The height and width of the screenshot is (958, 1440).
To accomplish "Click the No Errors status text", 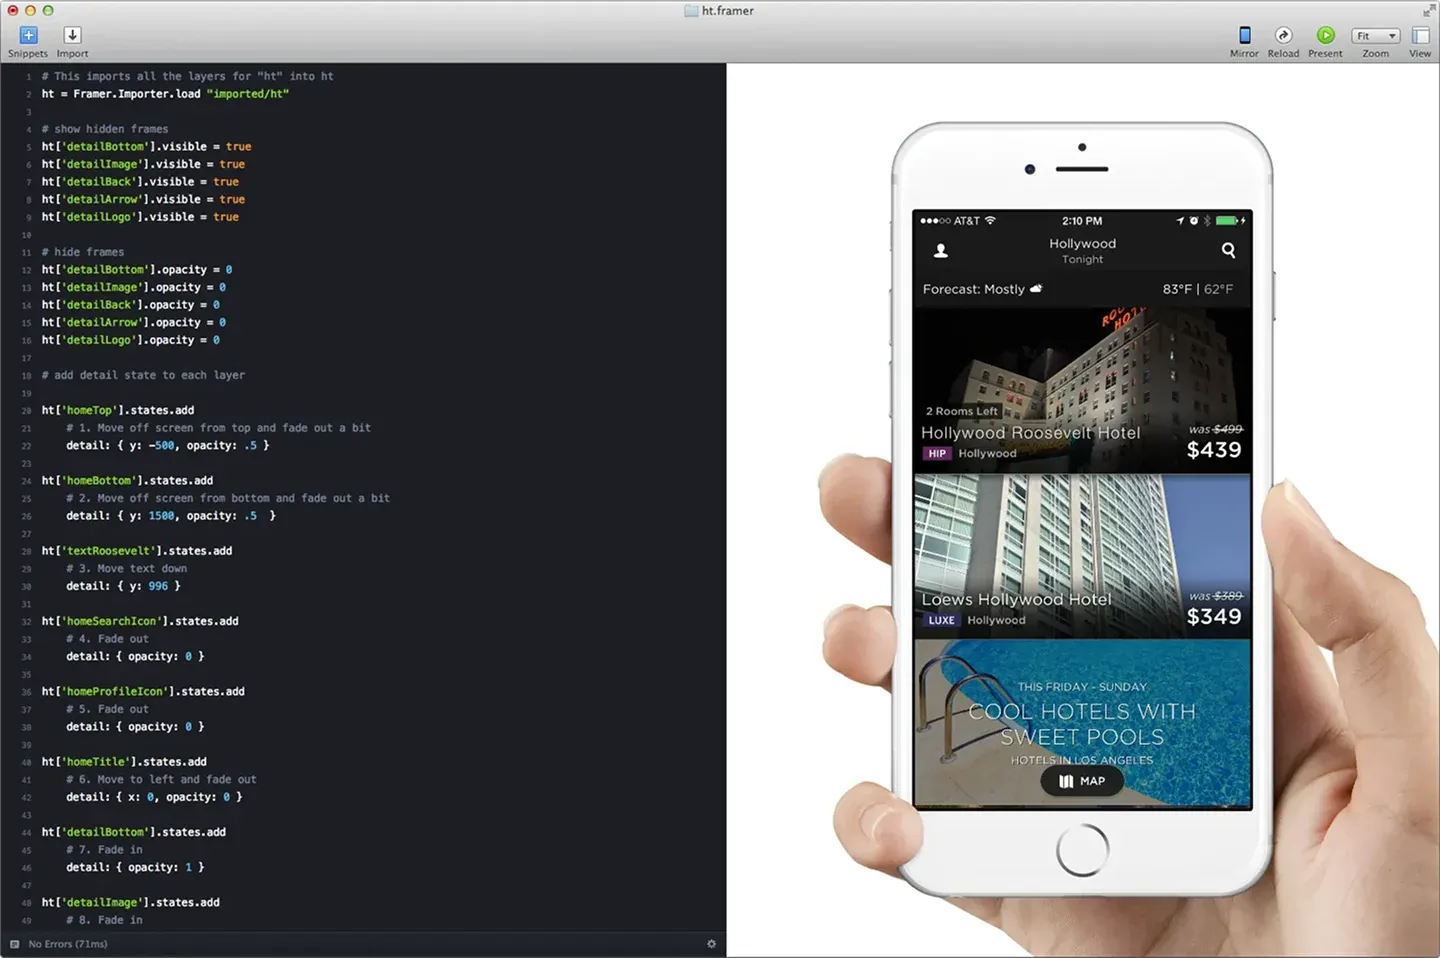I will pyautogui.click(x=67, y=944).
